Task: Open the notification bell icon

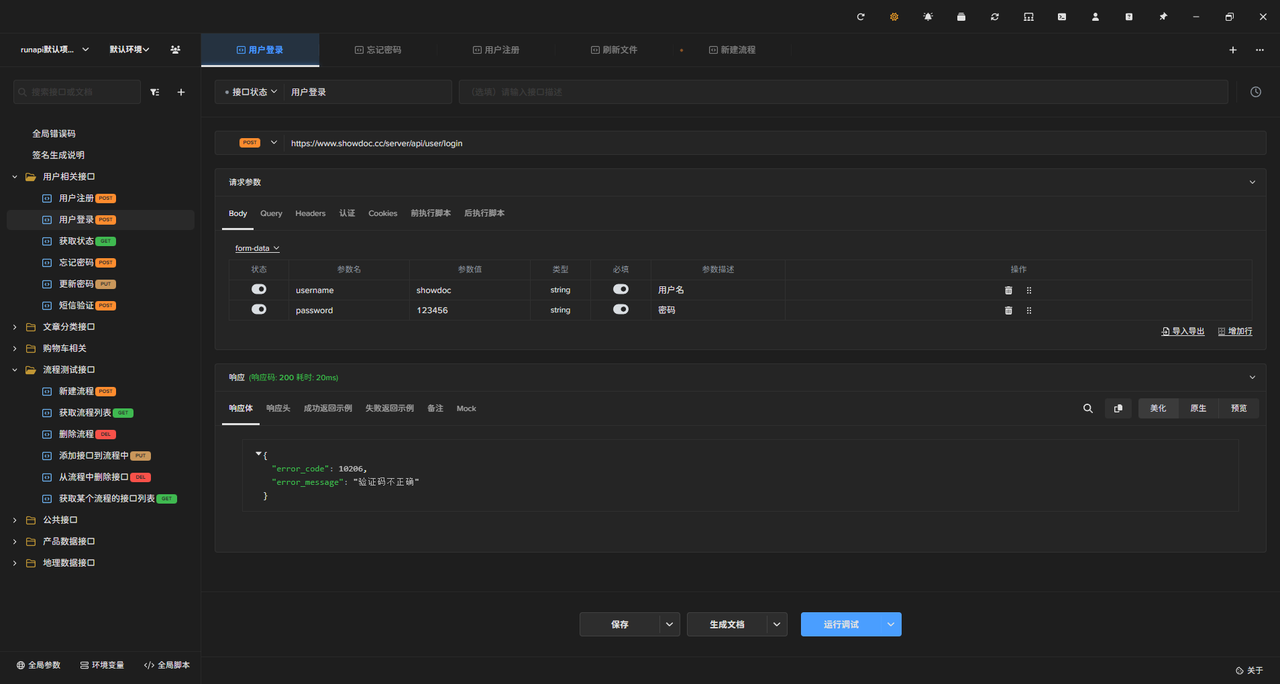Action: (928, 17)
